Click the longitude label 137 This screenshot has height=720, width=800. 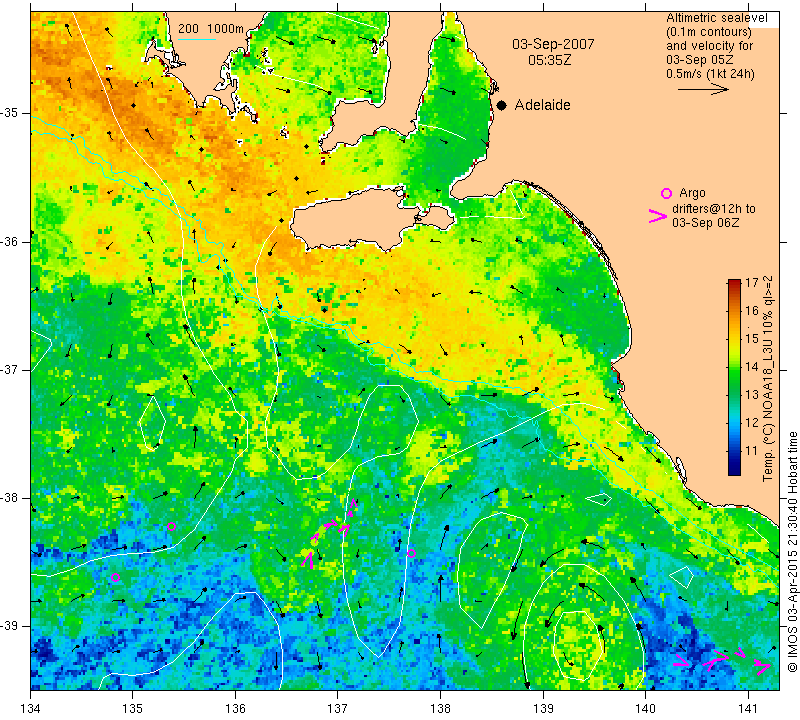(338, 709)
